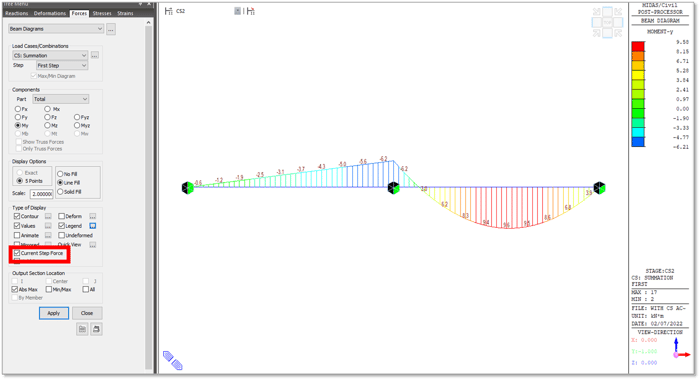Open Contour details ellipsis button
Screen dimensions: 700x380
click(48, 216)
